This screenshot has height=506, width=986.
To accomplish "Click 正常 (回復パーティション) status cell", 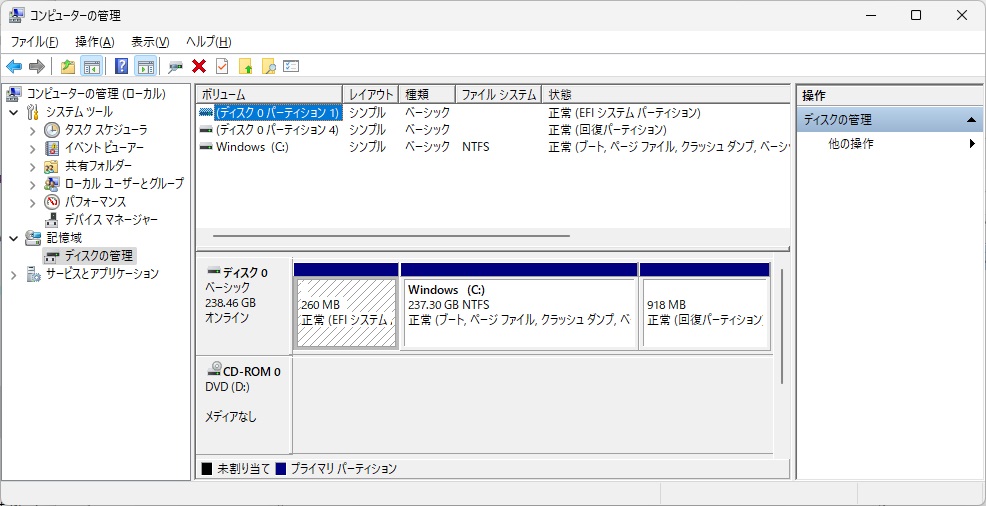I will point(607,130).
